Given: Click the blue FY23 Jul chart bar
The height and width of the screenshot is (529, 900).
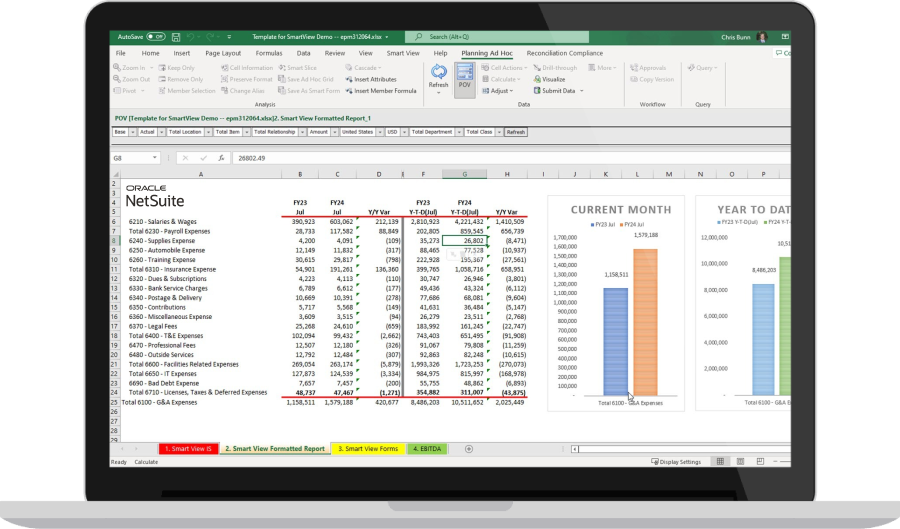Looking at the screenshot, I should point(615,342).
